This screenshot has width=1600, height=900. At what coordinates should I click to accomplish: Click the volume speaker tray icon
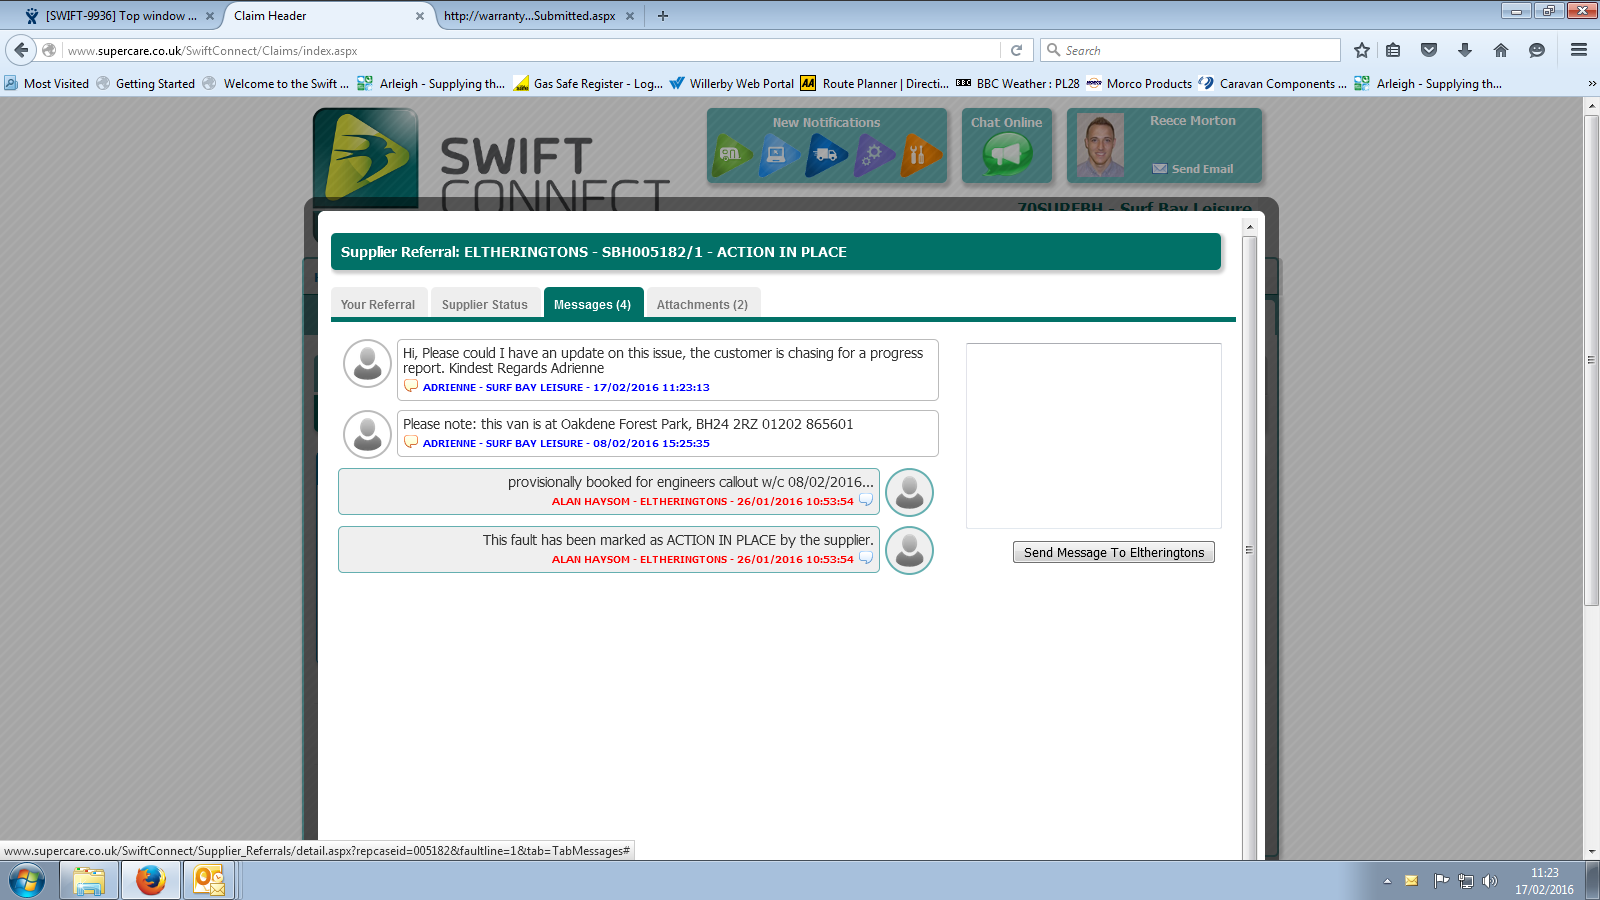click(x=1490, y=881)
